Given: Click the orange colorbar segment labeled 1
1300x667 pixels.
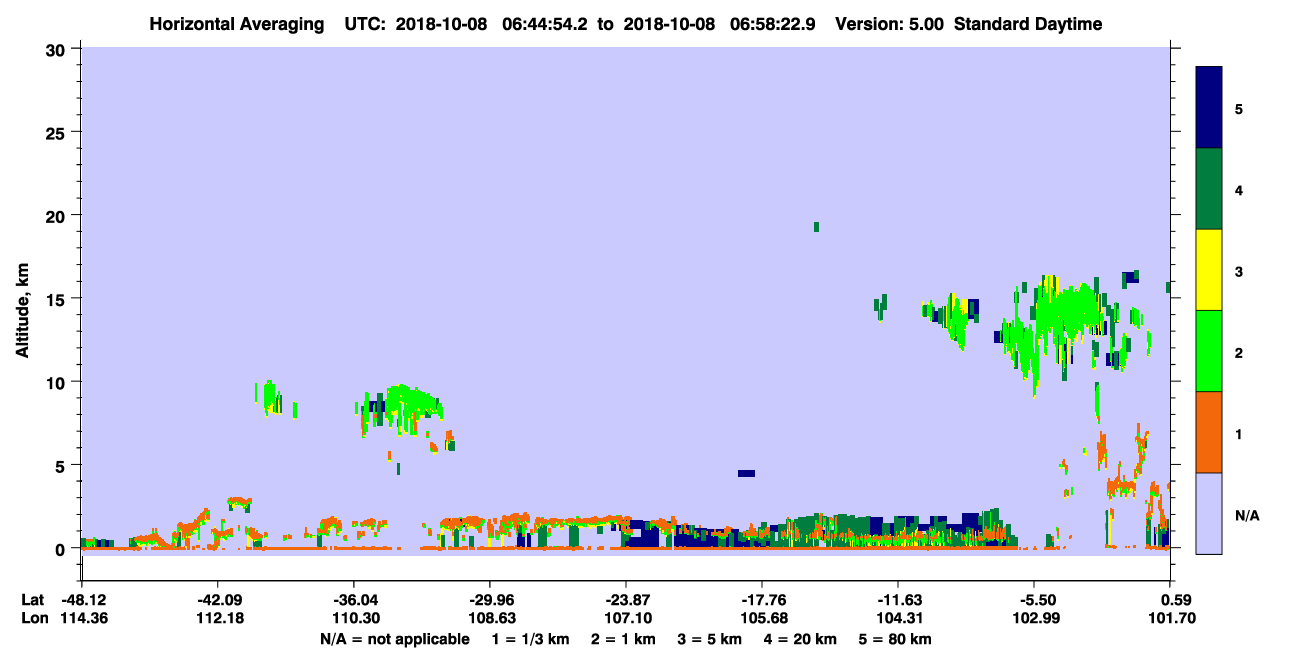Looking at the screenshot, I should [x=1209, y=432].
